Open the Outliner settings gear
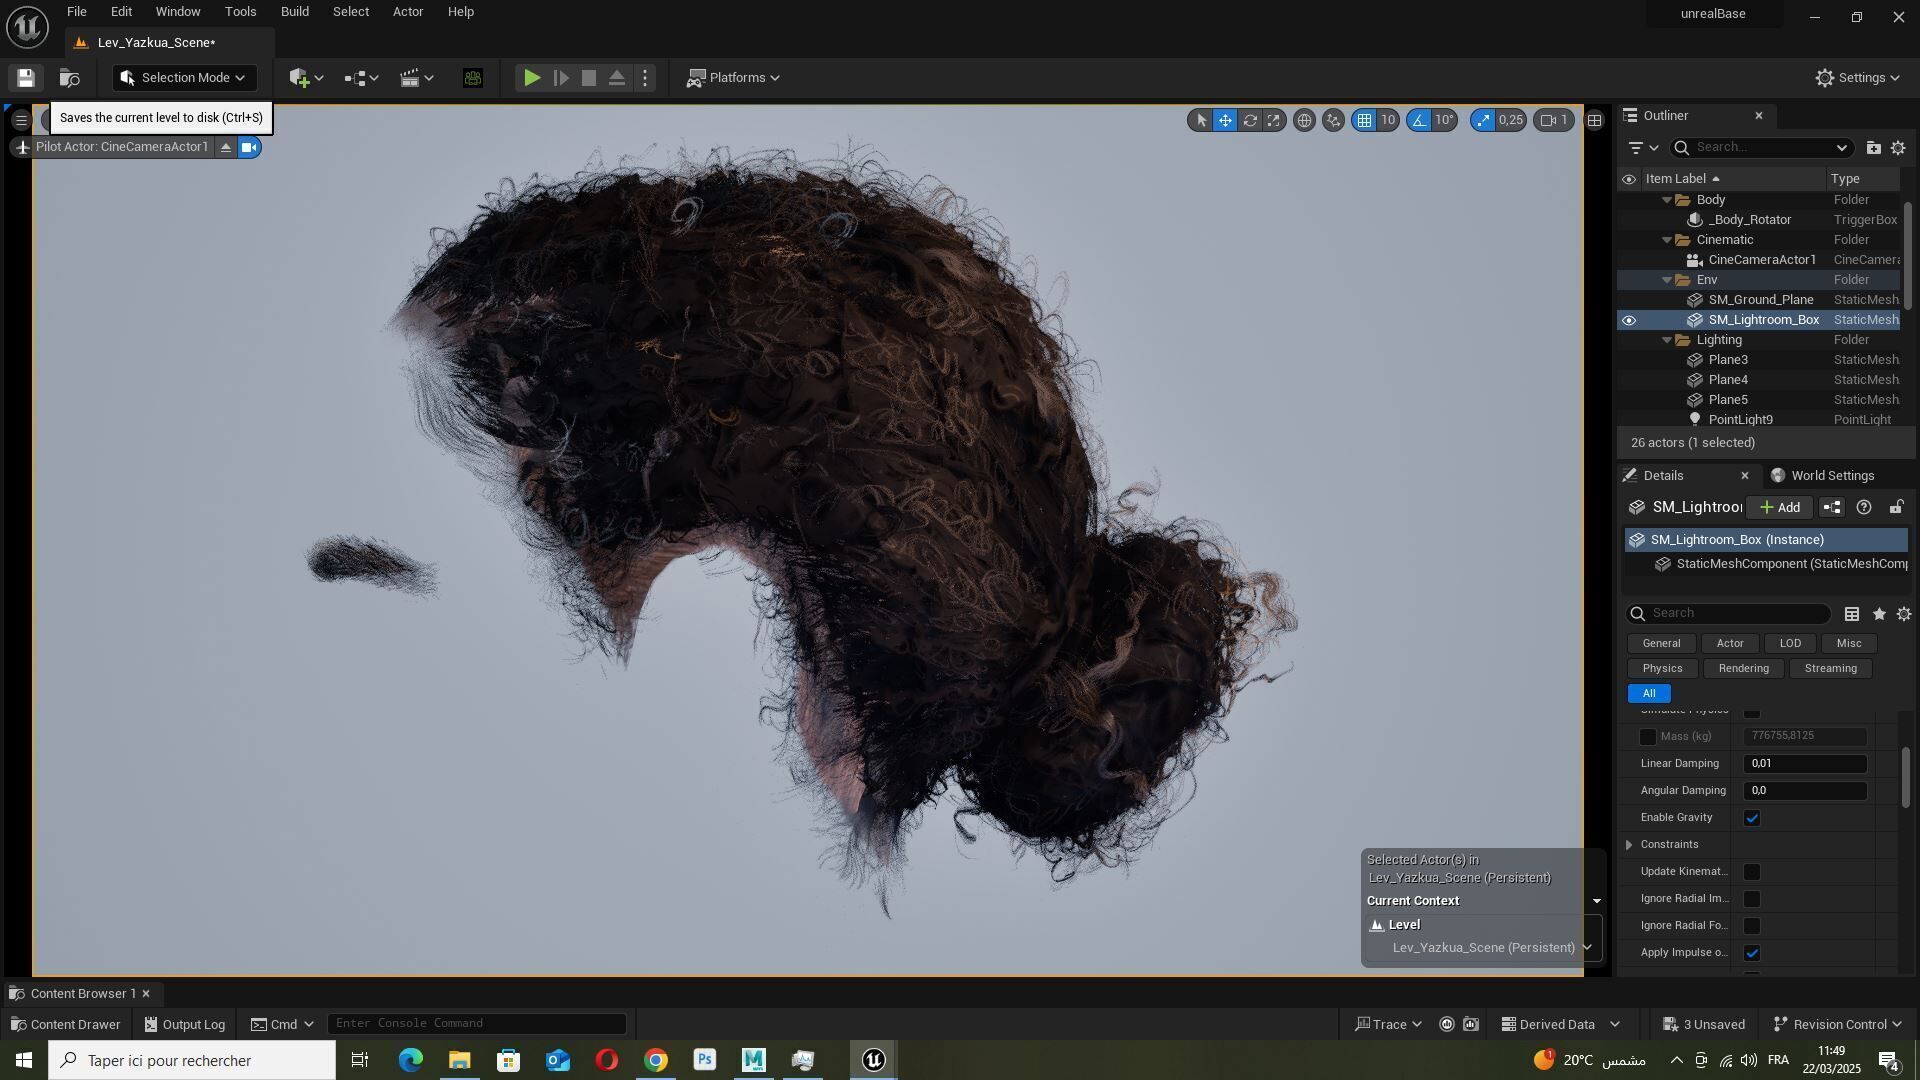Viewport: 1920px width, 1080px height. point(1898,148)
